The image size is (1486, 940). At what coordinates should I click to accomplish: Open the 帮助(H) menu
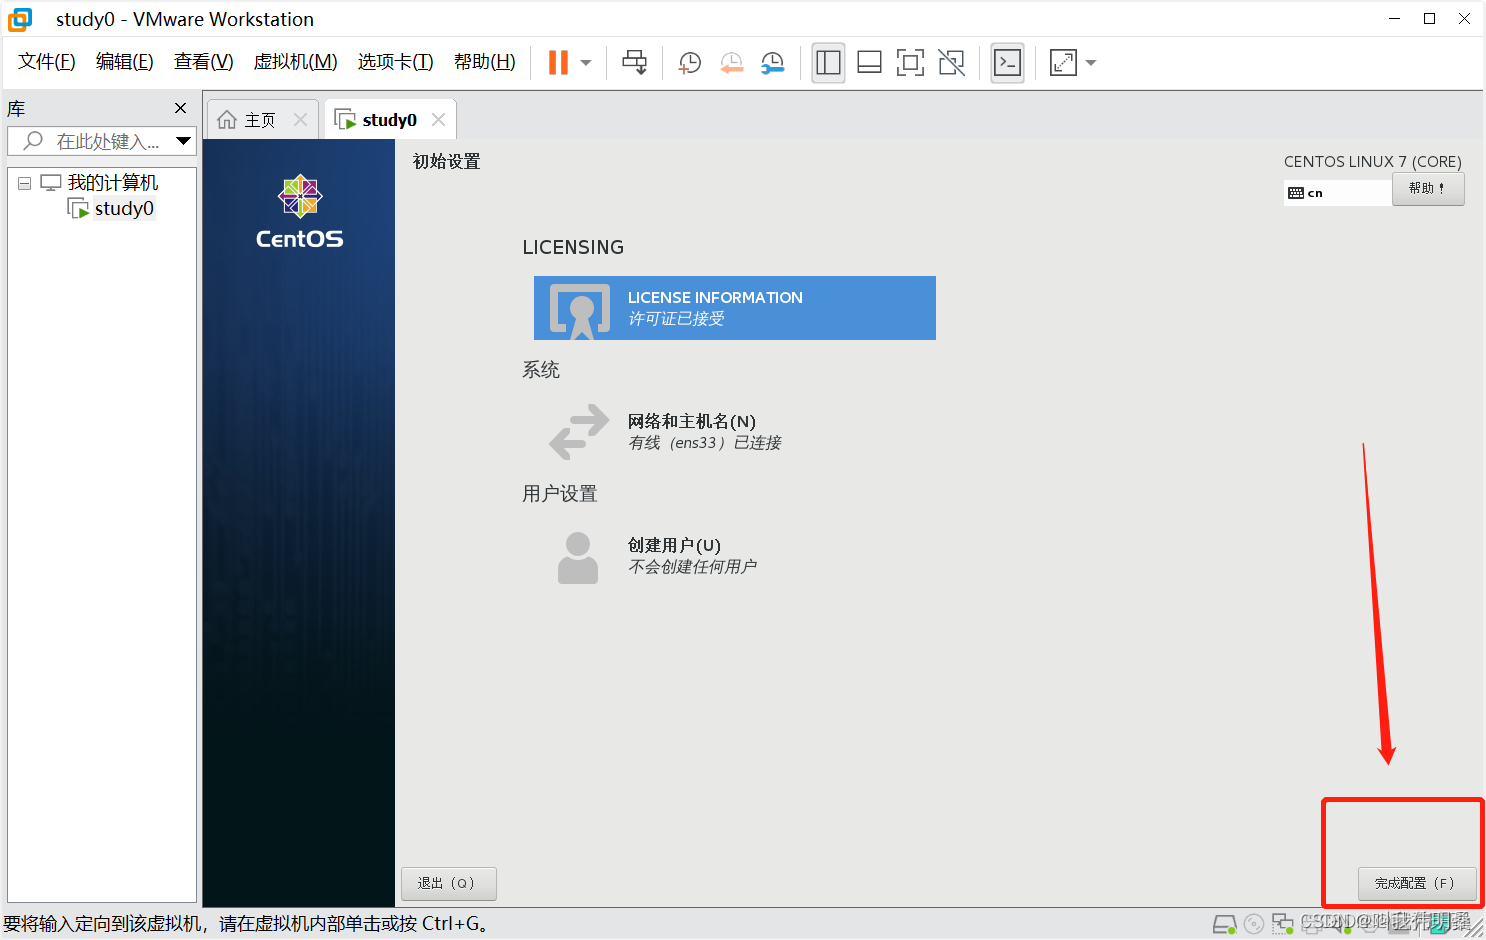click(x=485, y=62)
